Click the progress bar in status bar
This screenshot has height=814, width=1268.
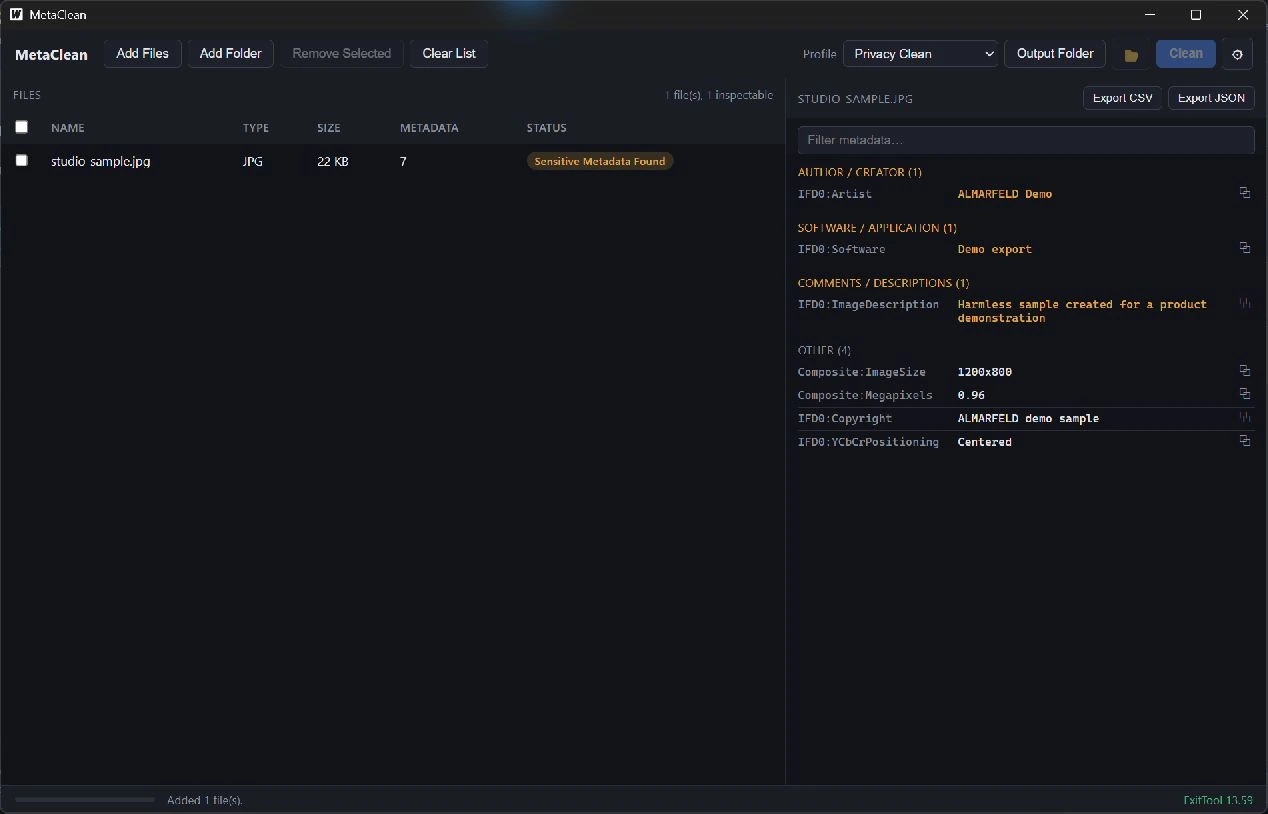click(x=85, y=800)
